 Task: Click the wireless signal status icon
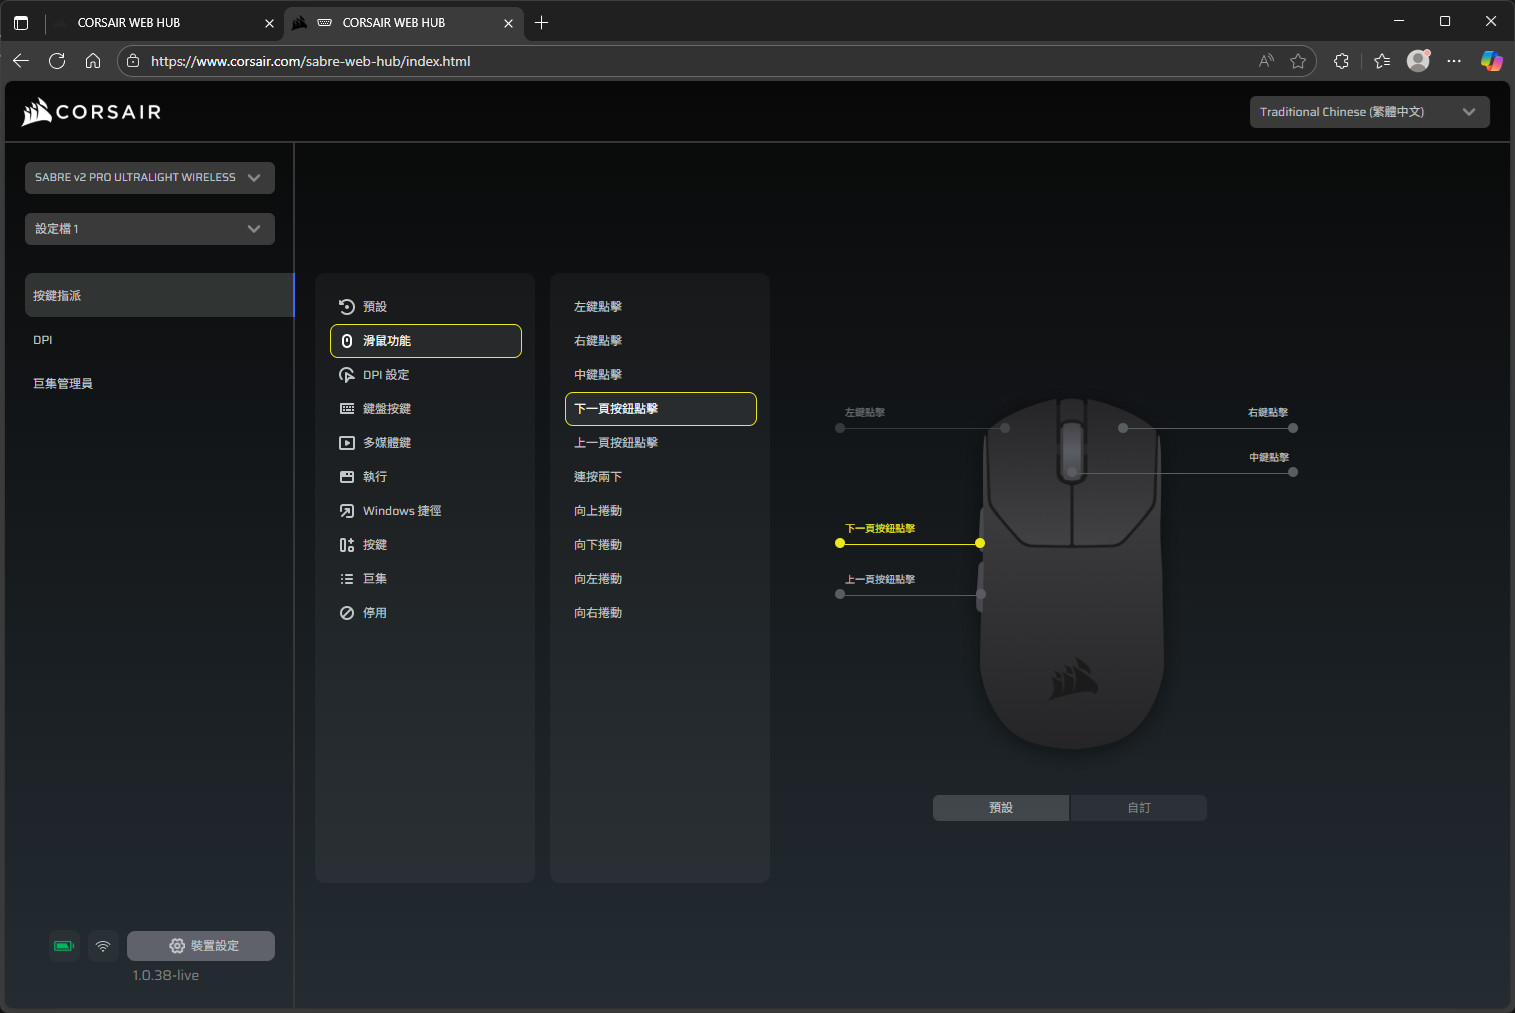pos(103,946)
